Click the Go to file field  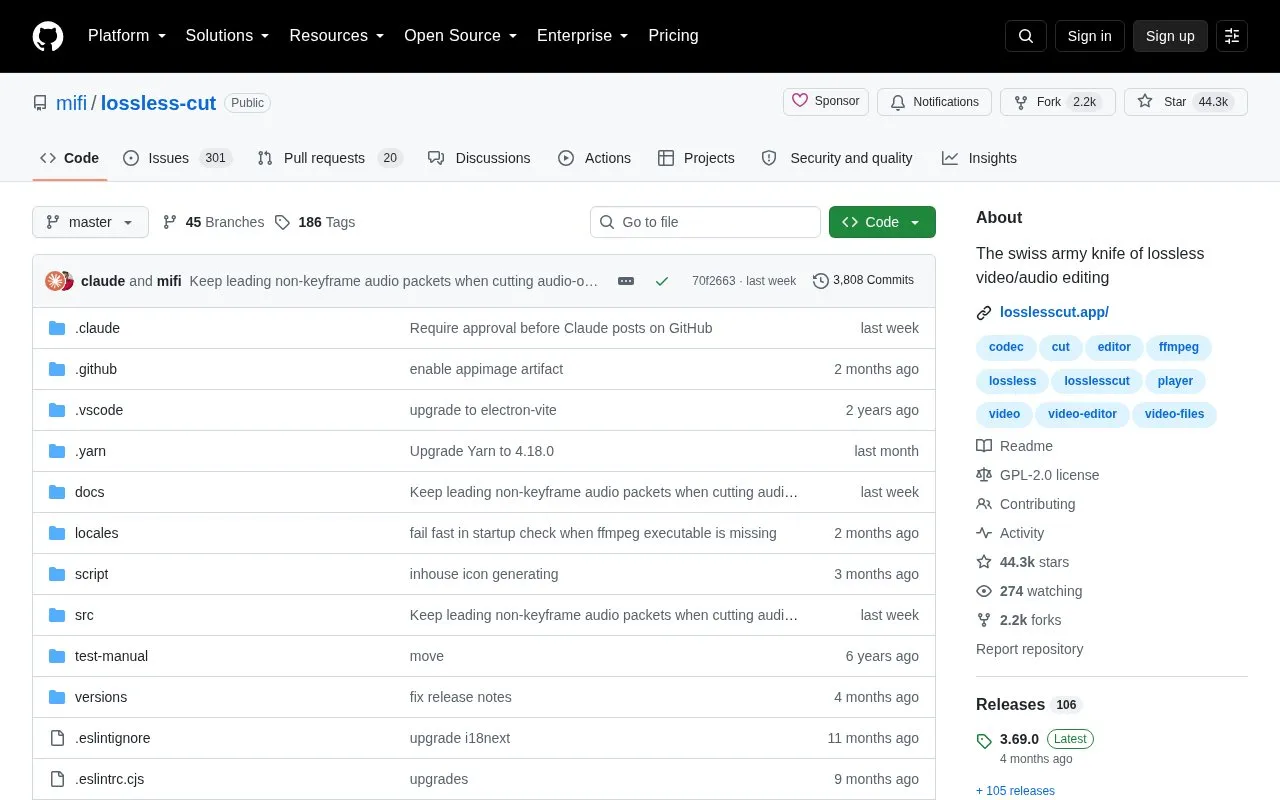pos(705,222)
